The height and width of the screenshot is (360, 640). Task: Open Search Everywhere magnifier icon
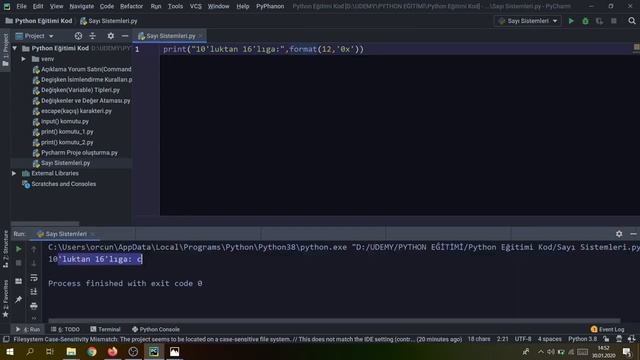pos(632,21)
